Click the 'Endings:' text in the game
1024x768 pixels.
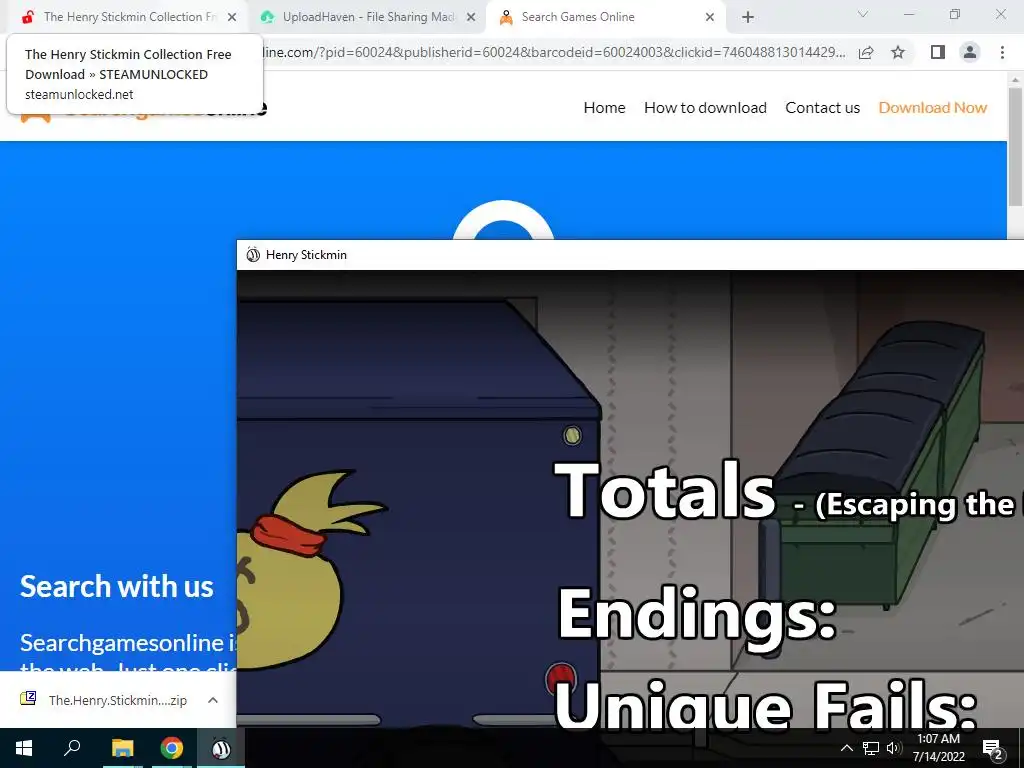point(697,615)
